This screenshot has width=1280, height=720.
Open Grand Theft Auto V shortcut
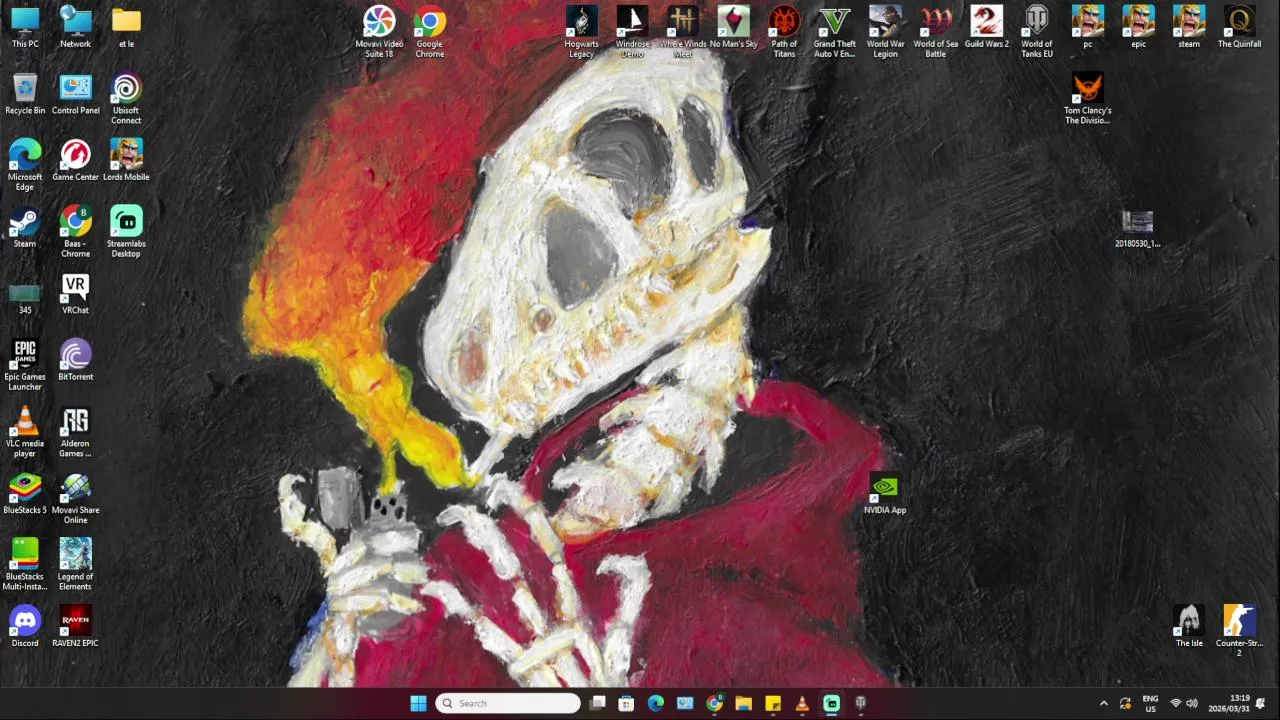[x=834, y=32]
